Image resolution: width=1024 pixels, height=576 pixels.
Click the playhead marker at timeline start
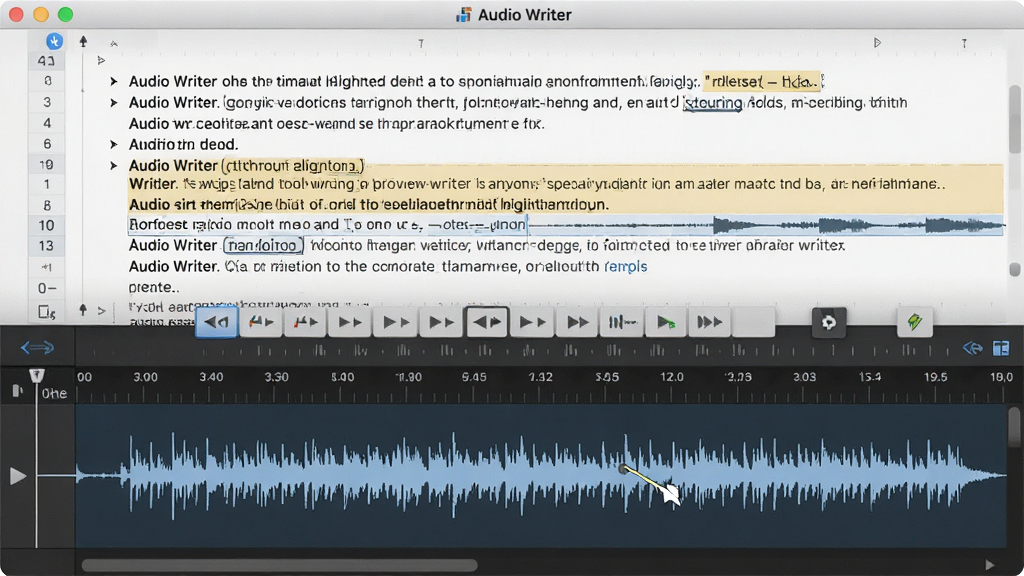[x=37, y=376]
